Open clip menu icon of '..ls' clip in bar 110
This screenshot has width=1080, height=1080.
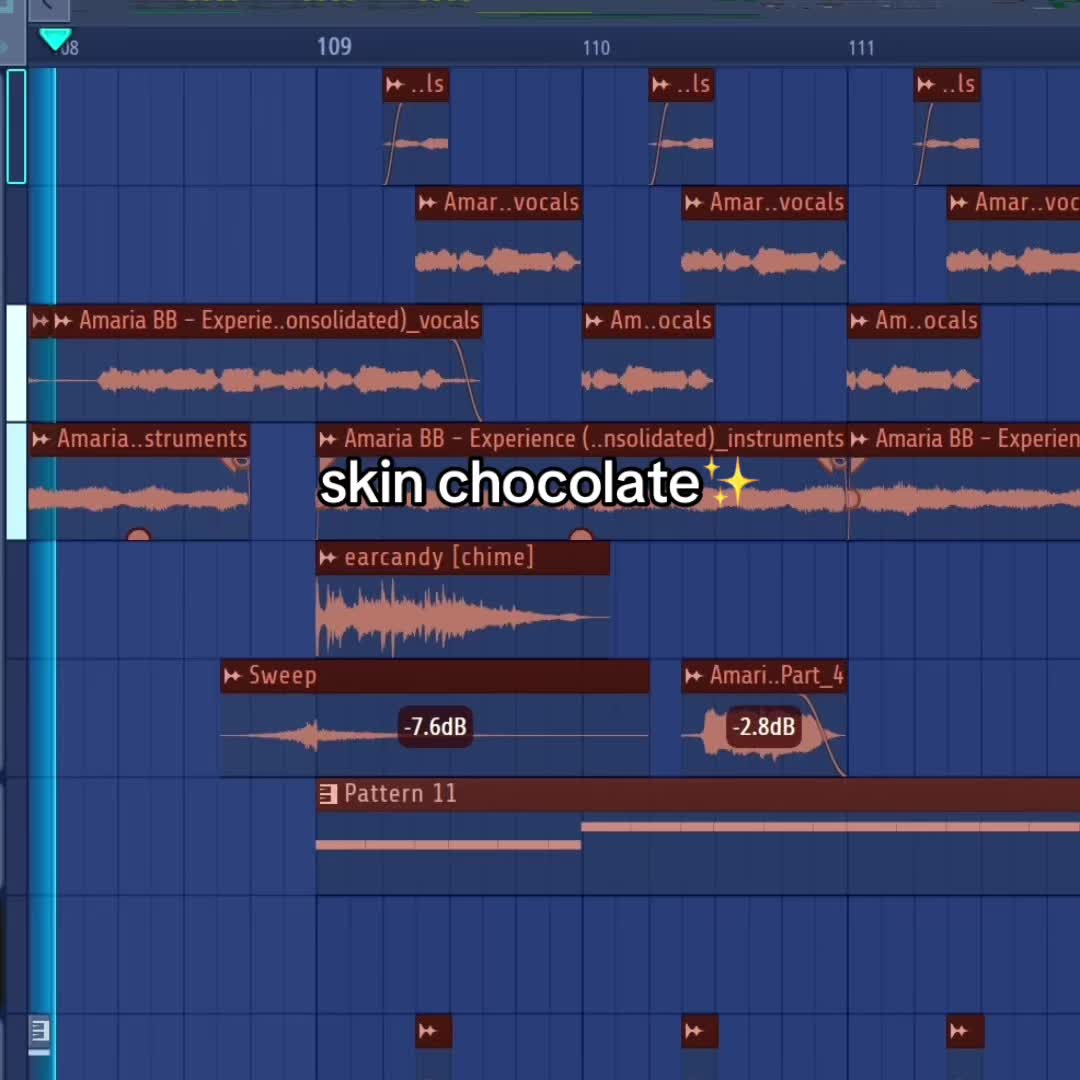[661, 85]
